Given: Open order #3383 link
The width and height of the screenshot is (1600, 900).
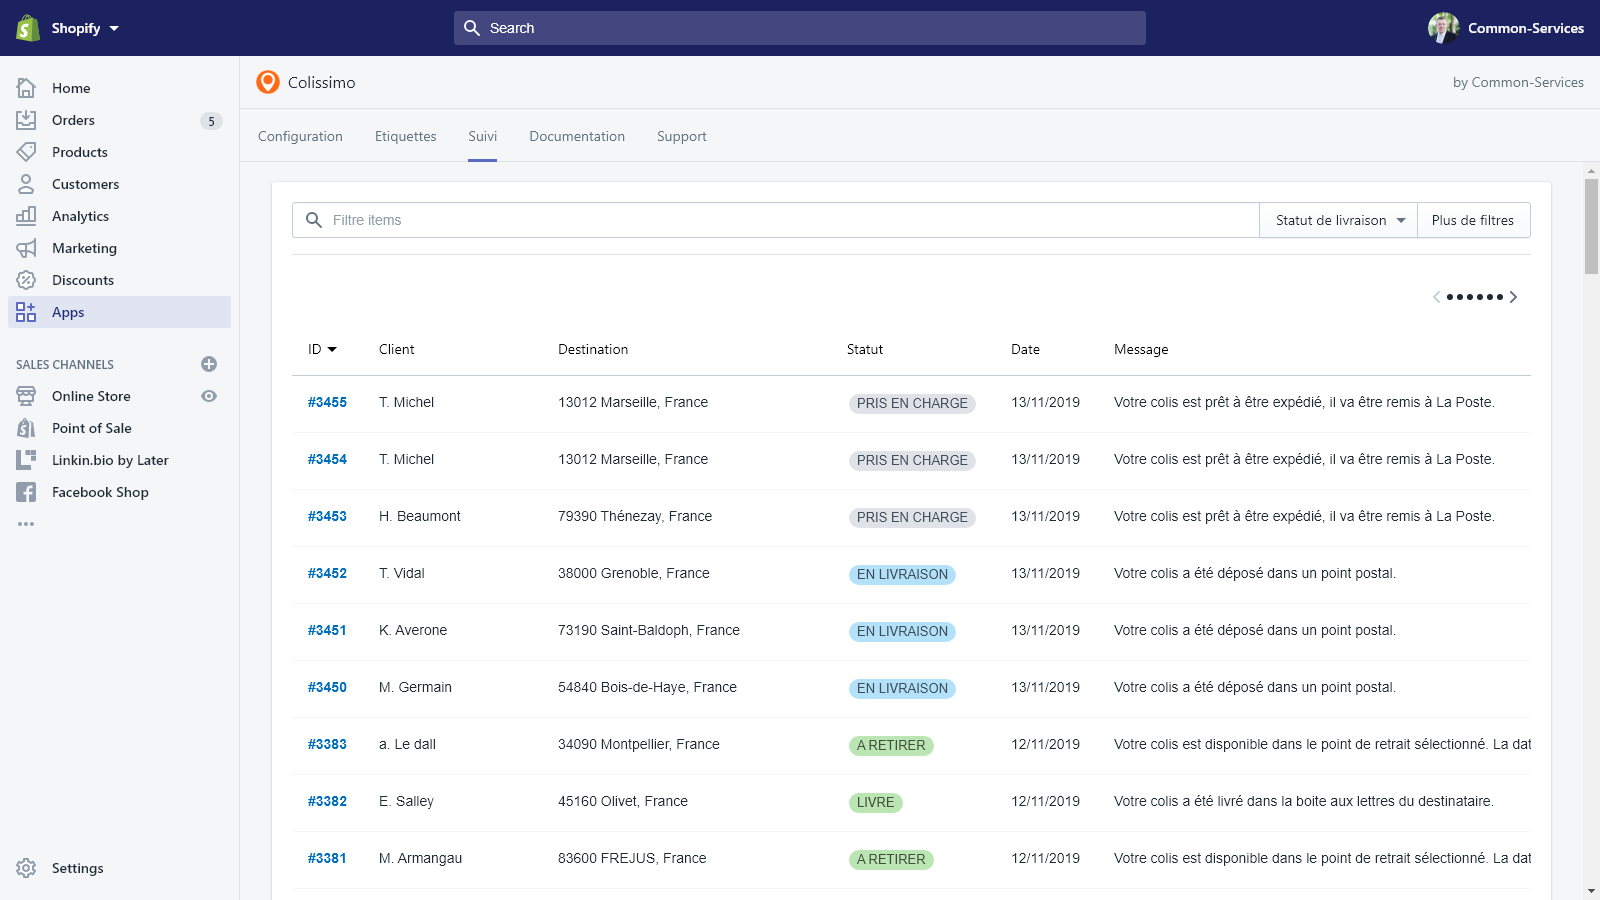Looking at the screenshot, I should tap(327, 744).
